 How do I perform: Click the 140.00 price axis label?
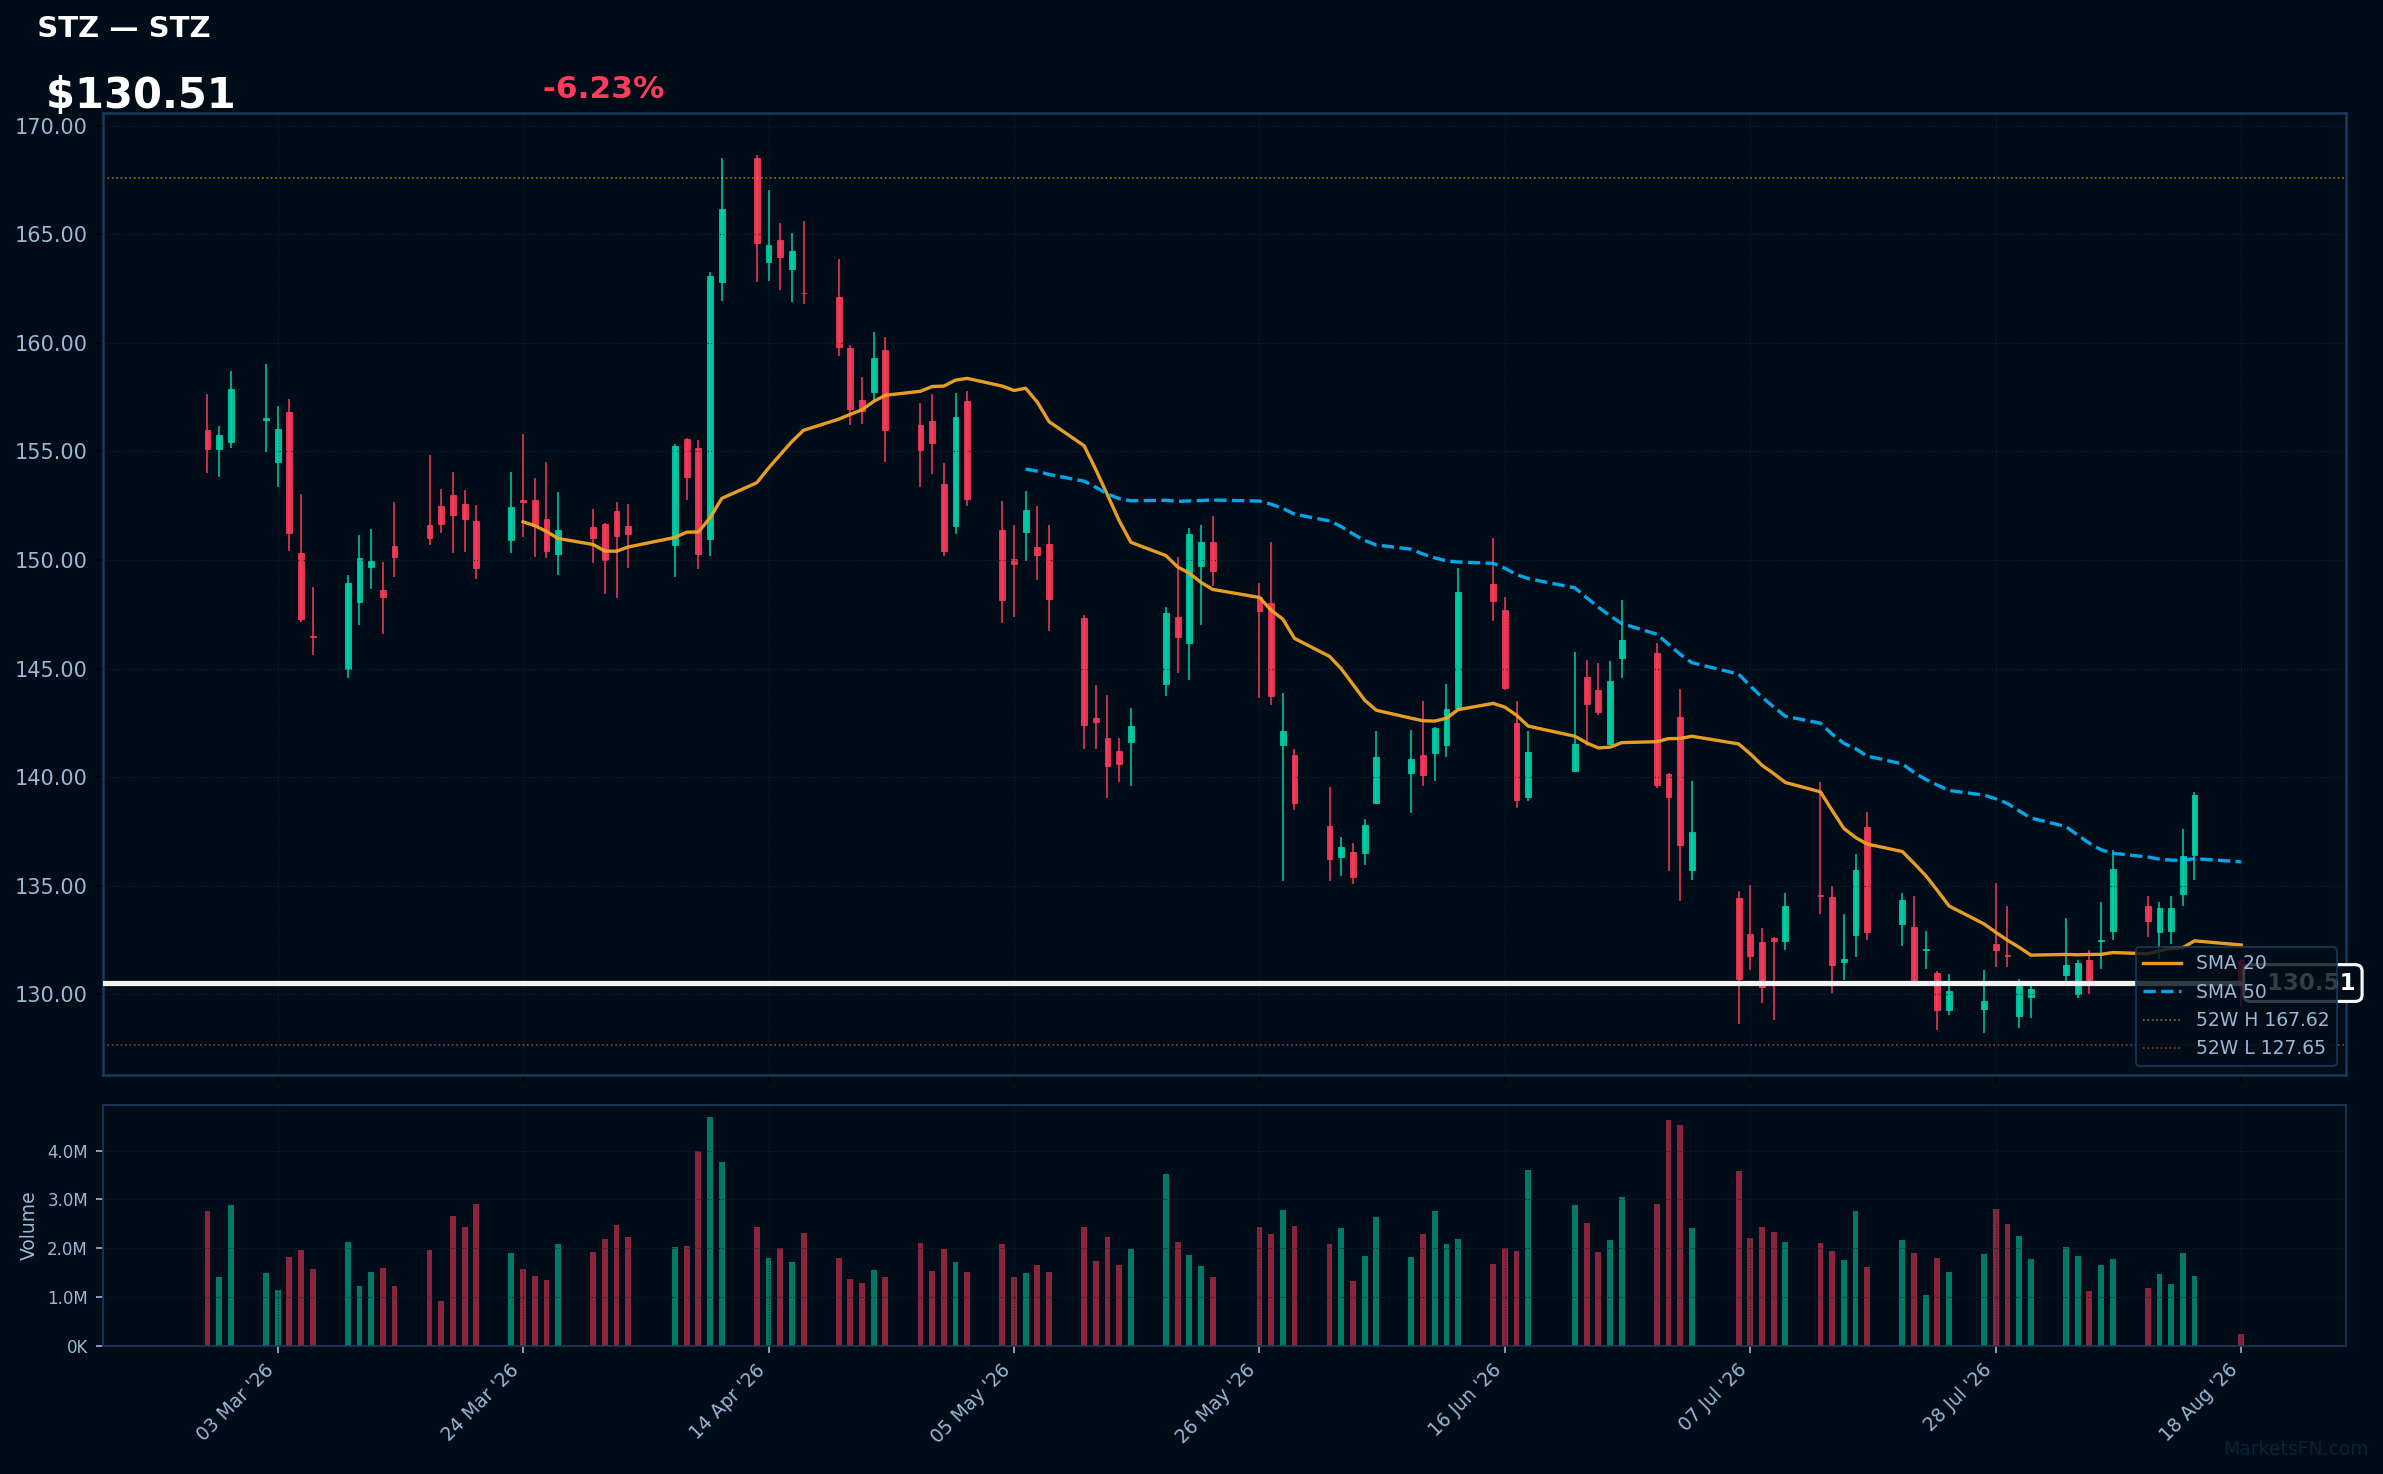point(51,777)
